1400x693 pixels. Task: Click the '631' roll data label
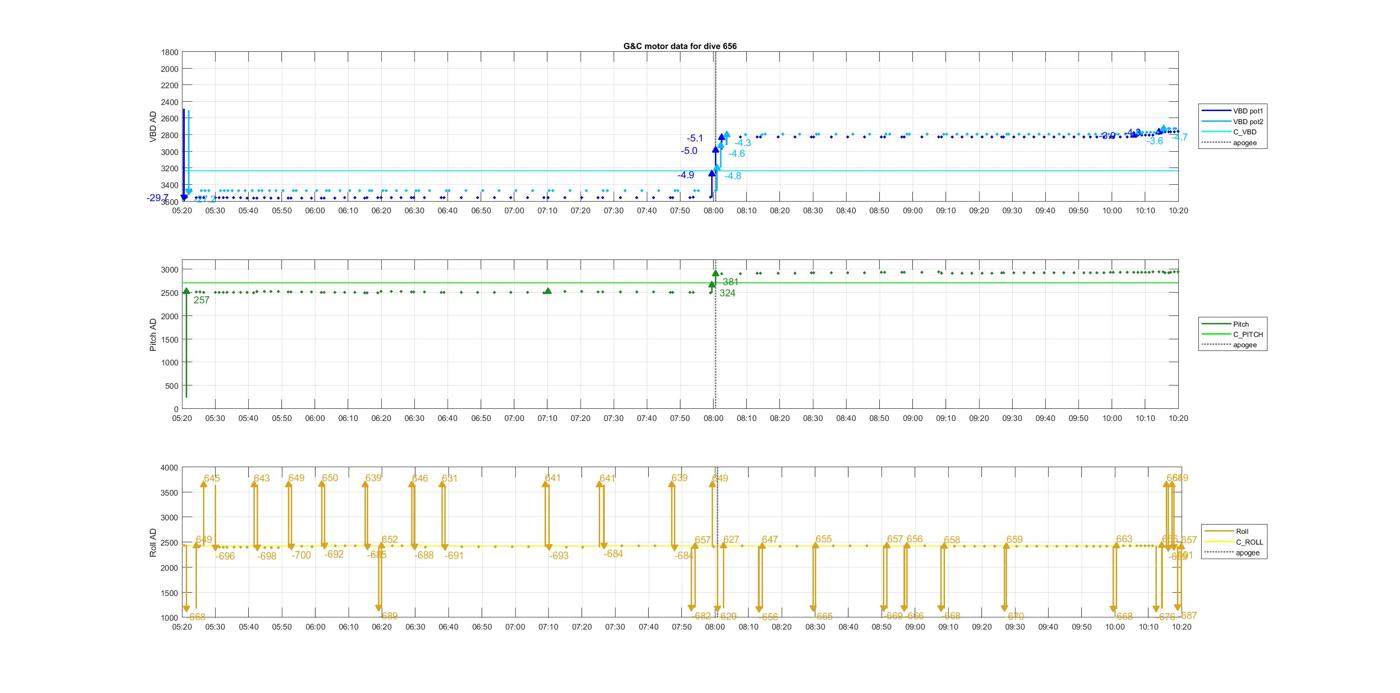[x=449, y=478]
